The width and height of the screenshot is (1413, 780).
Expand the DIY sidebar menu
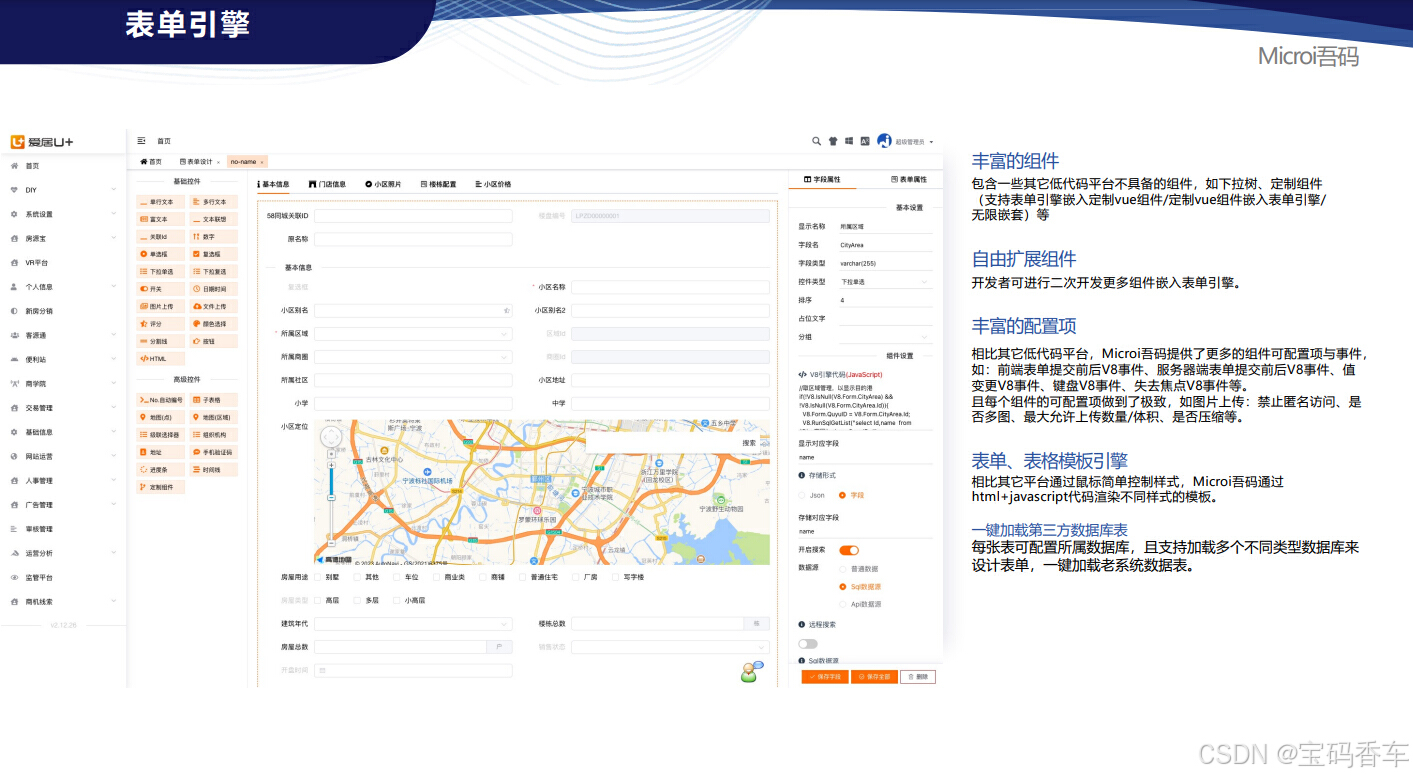pos(63,190)
